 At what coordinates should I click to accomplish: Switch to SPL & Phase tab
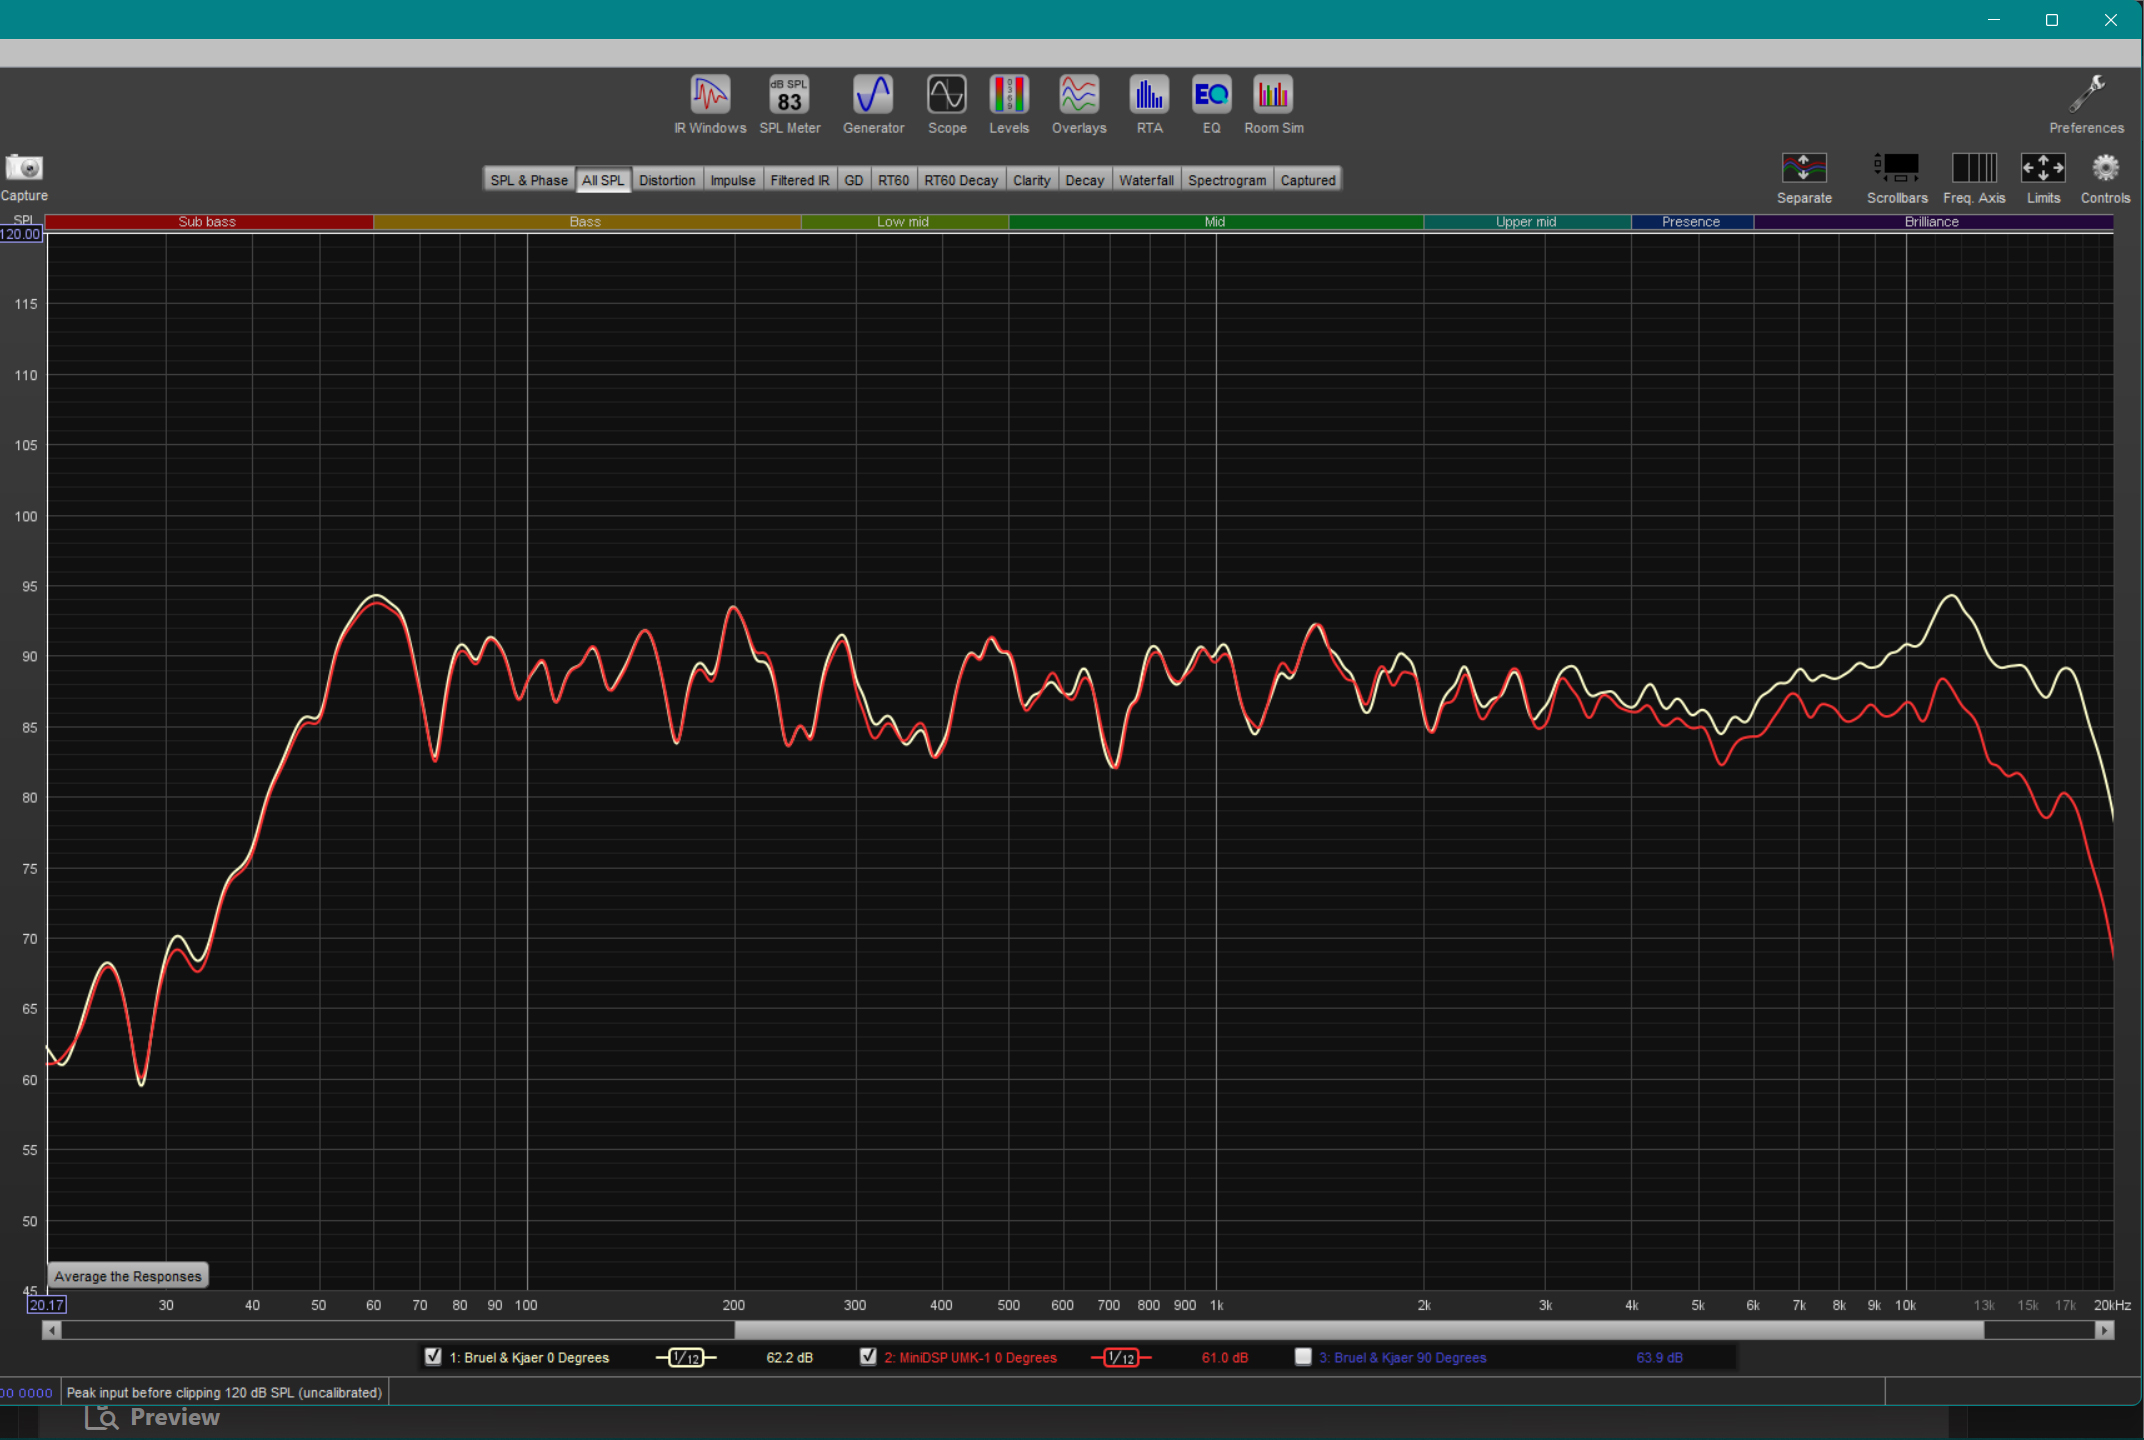[x=529, y=180]
